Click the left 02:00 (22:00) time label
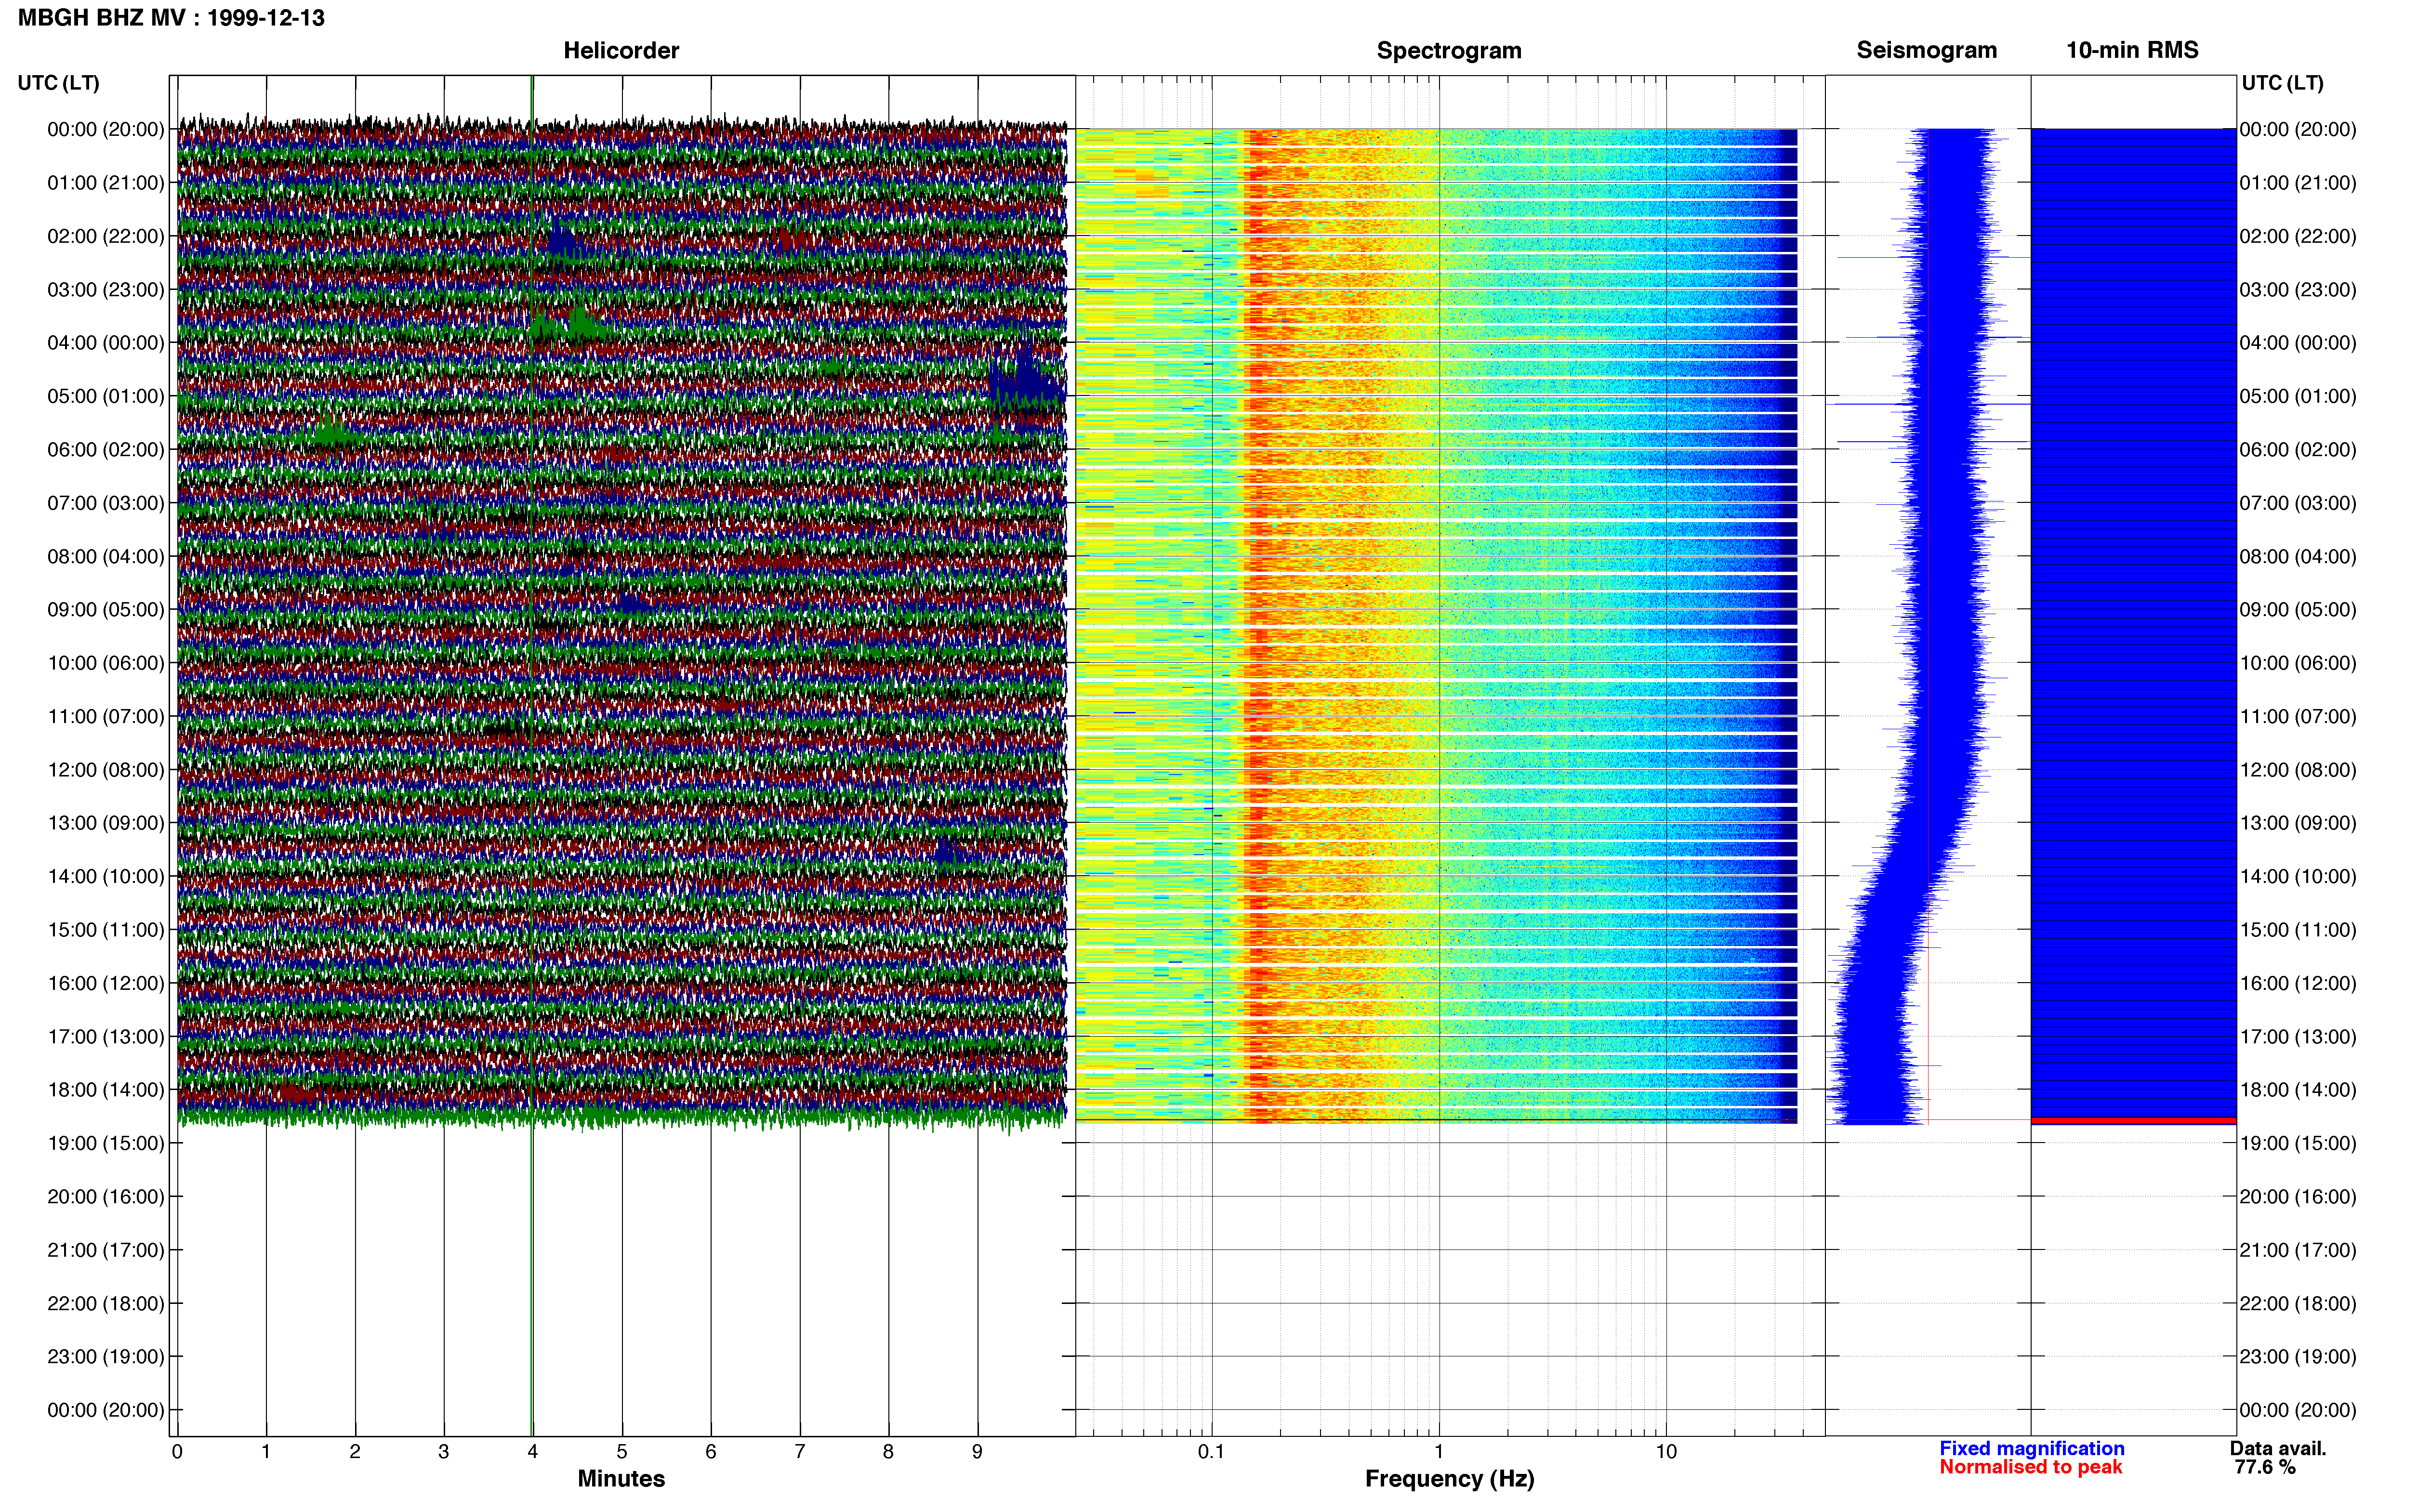The width and height of the screenshot is (2418, 1512). pos(106,236)
